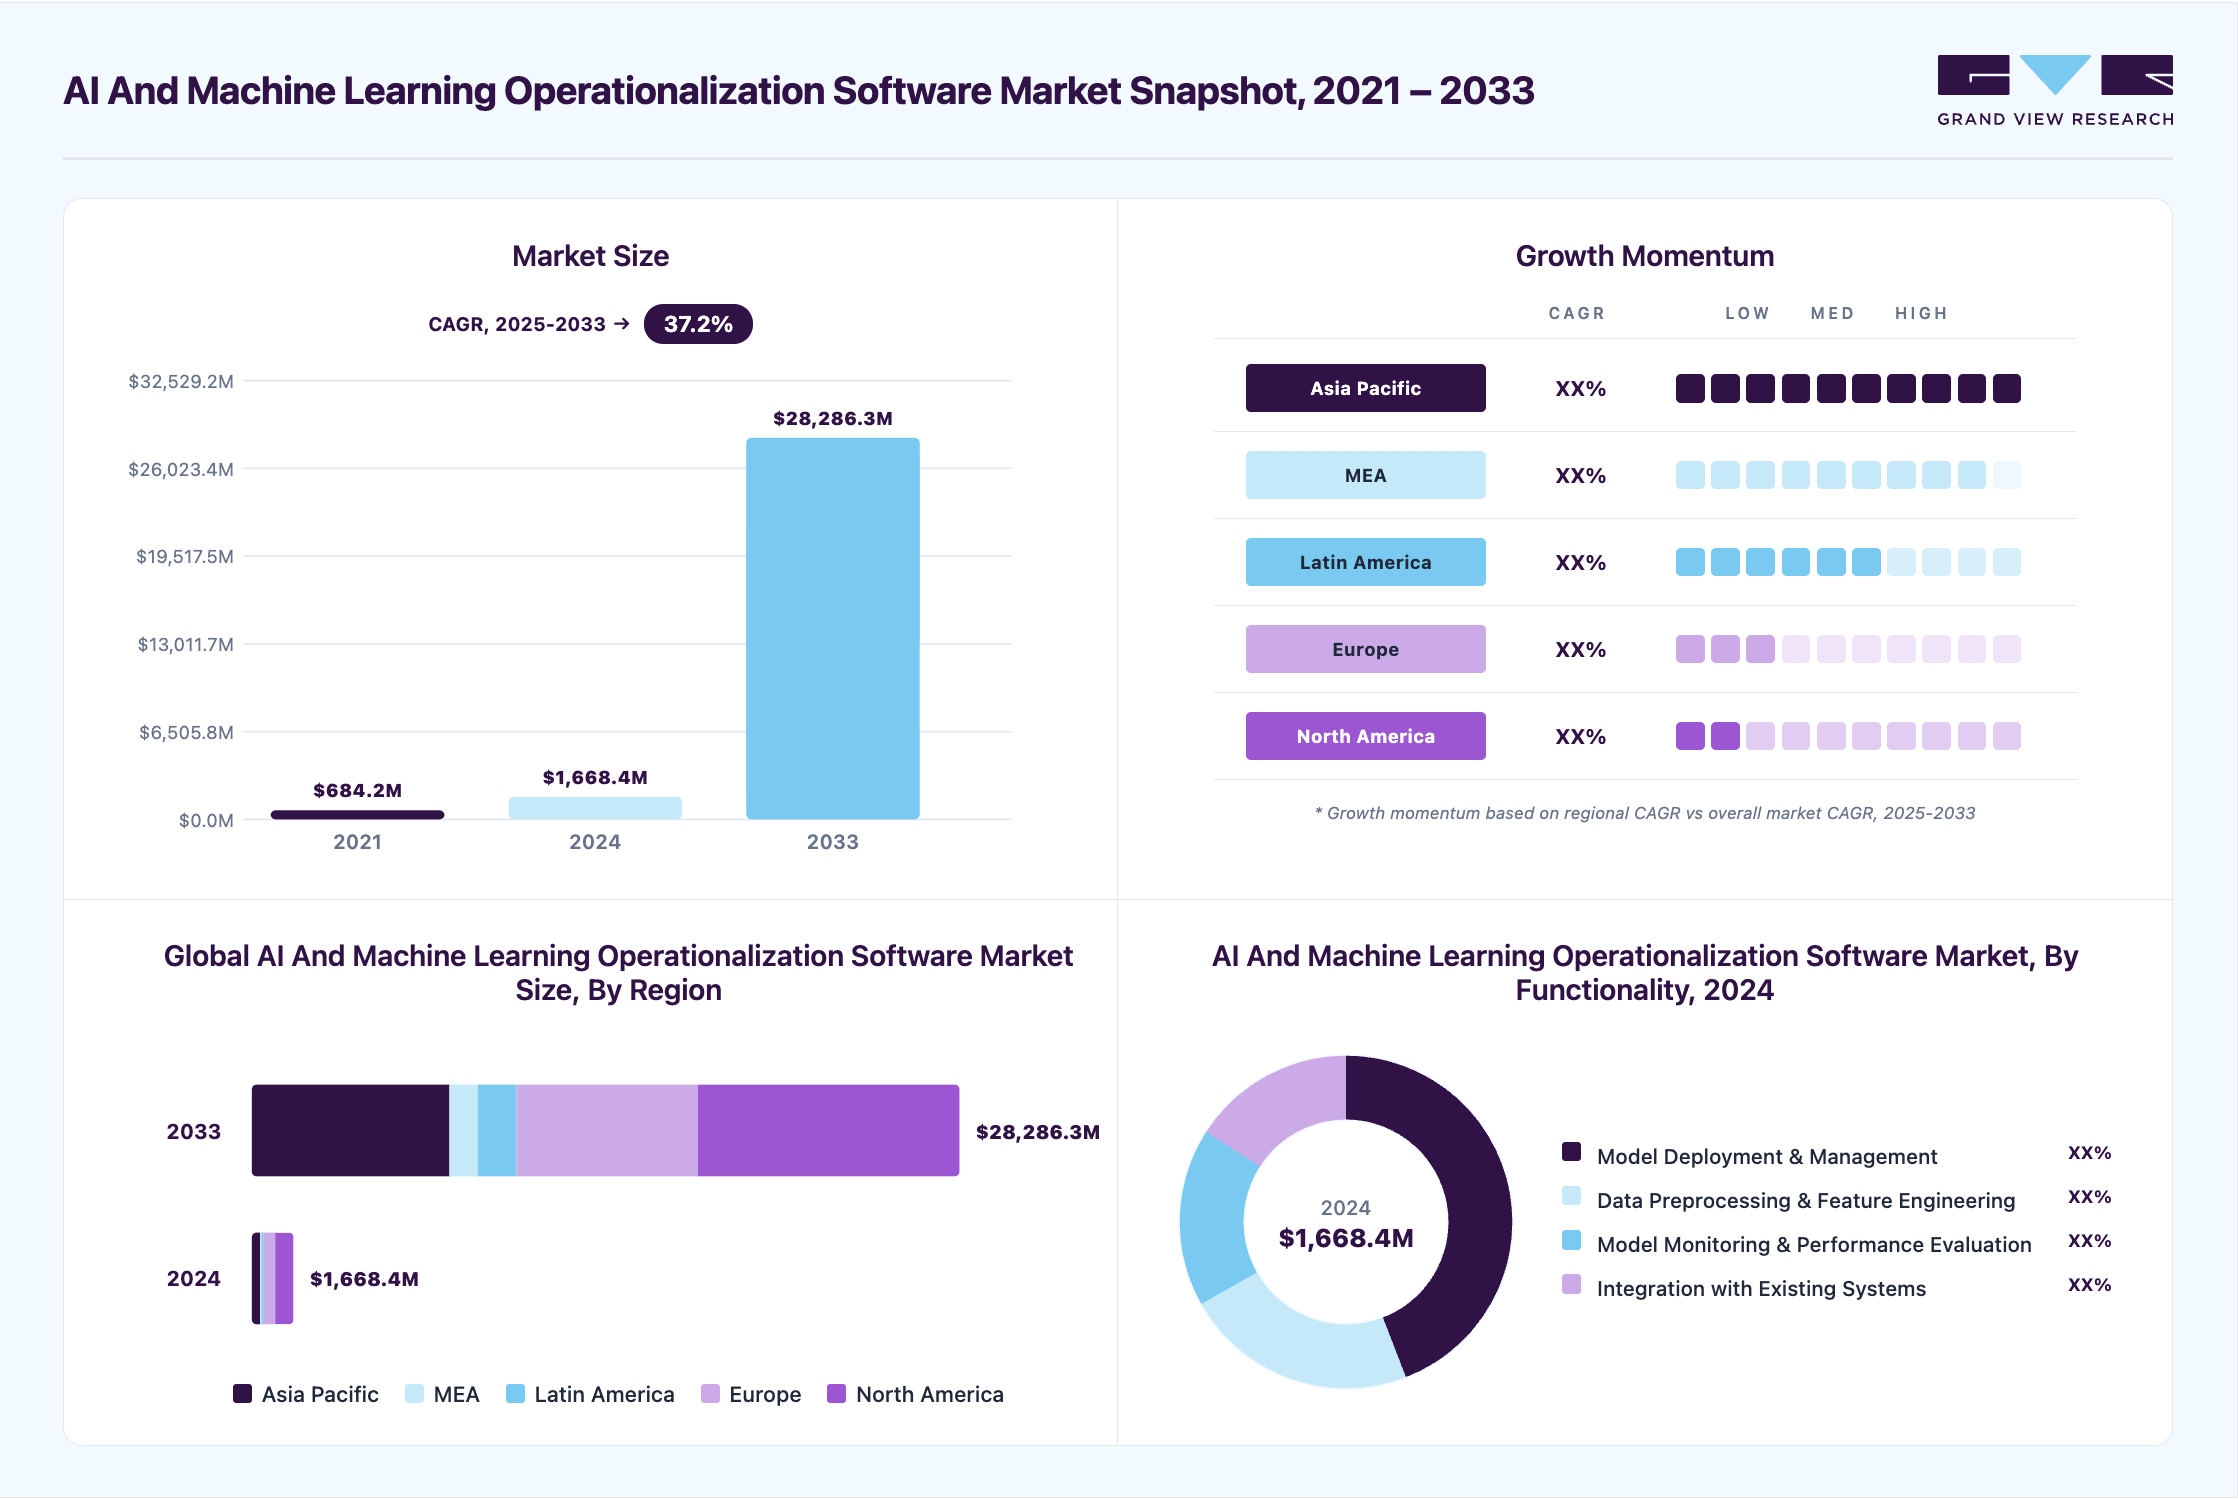
Task: Click the Integration with Existing Systems legend swatch
Action: point(1571,1284)
